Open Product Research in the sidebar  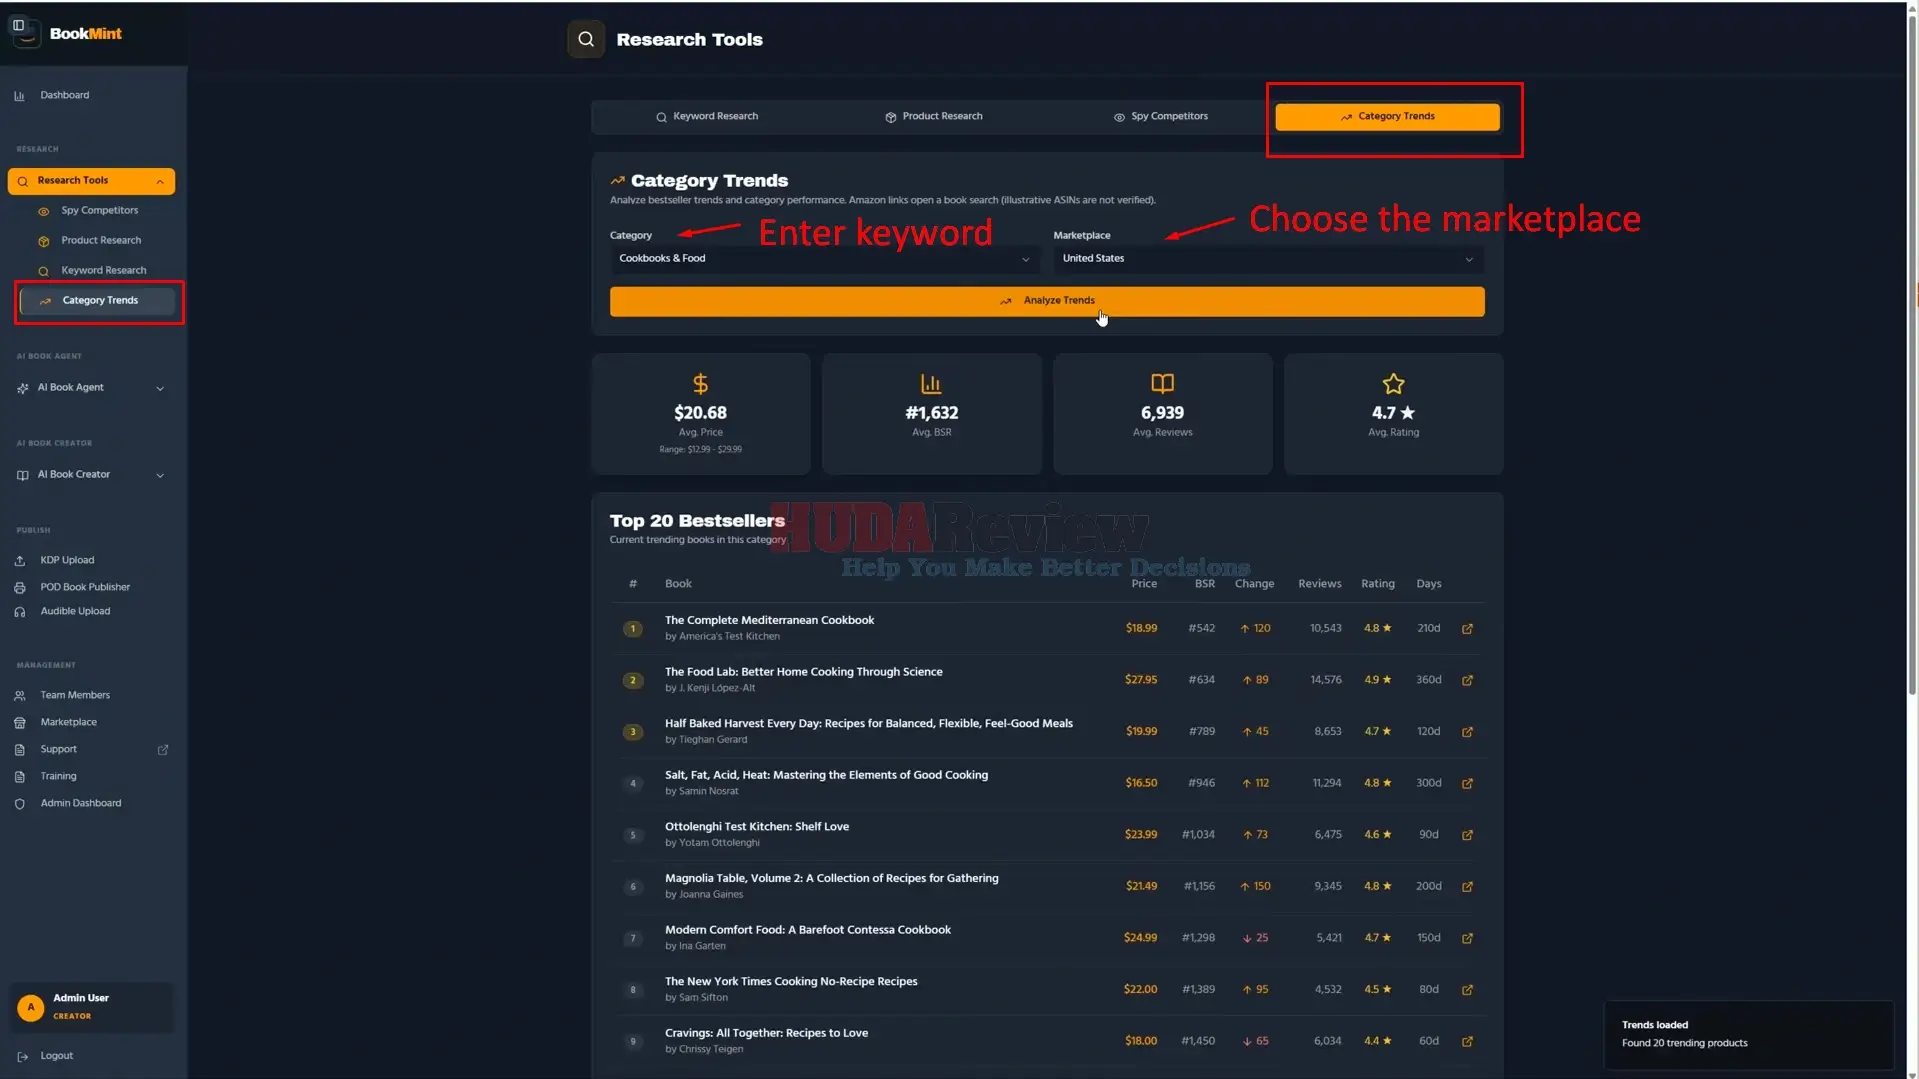[x=100, y=241]
